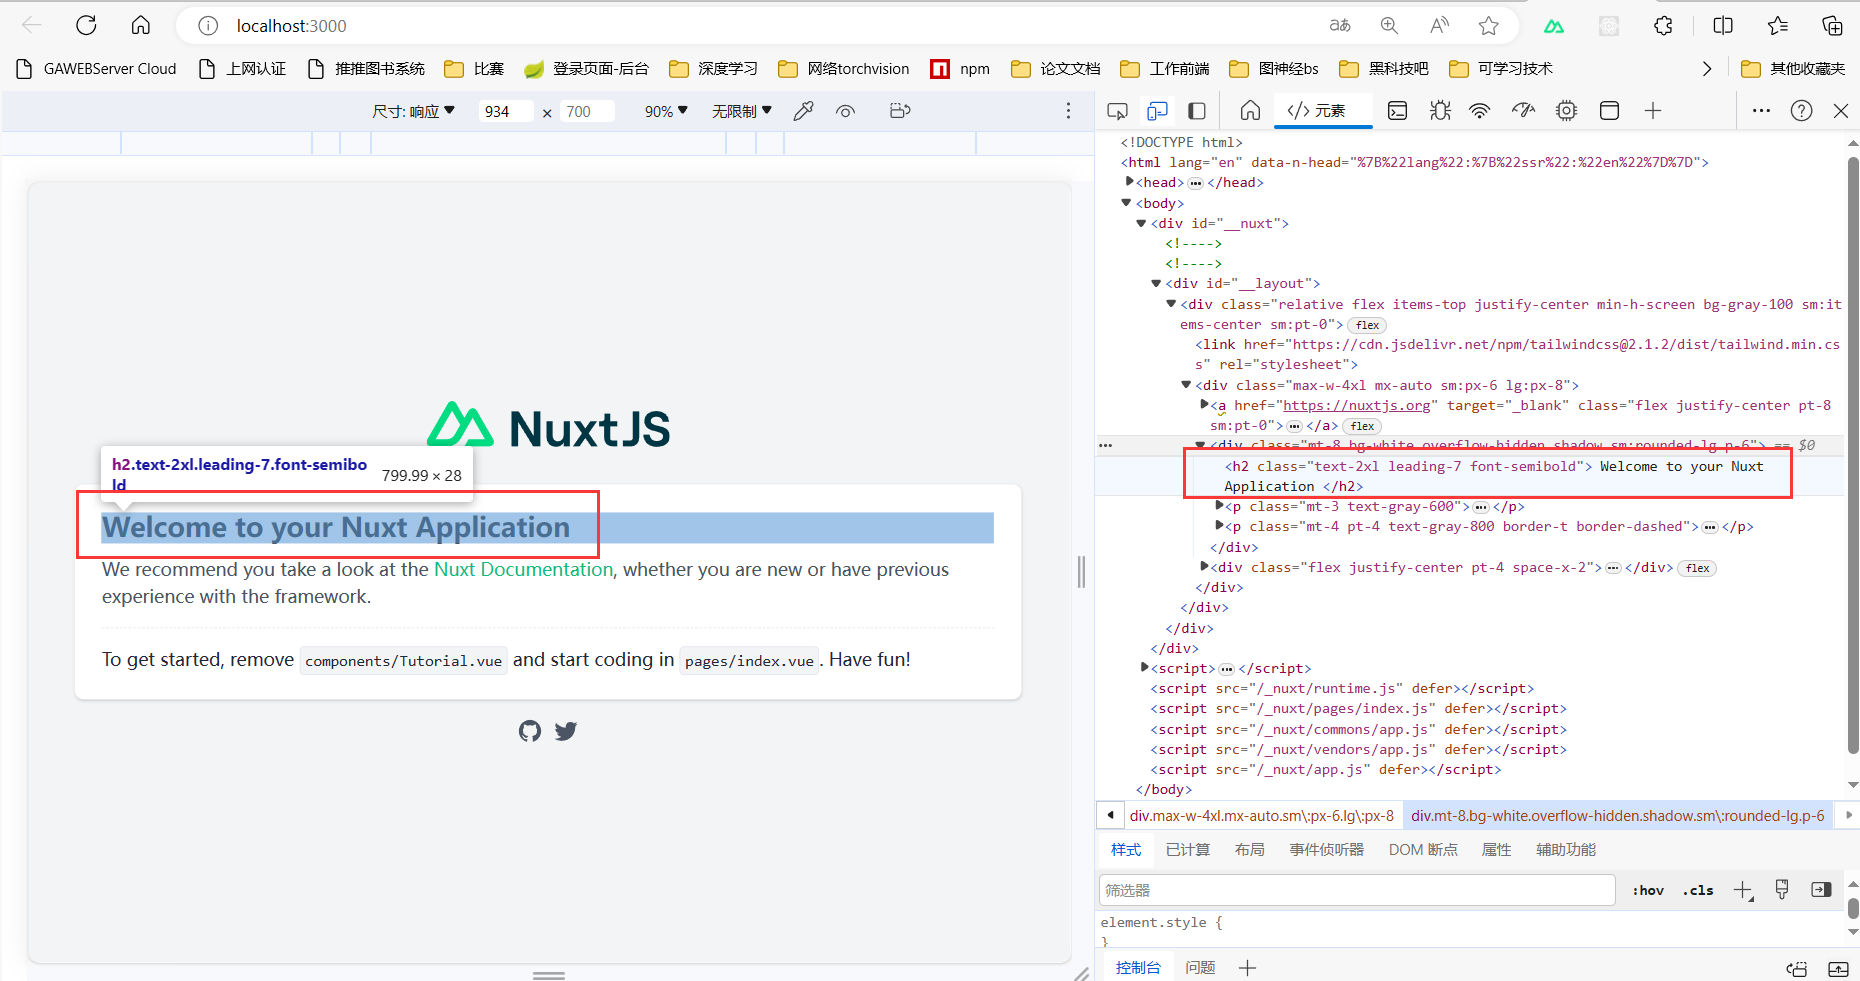Switch to the 布局 (Layout) tab
Viewport: 1860px width, 981px height.
coord(1249,850)
